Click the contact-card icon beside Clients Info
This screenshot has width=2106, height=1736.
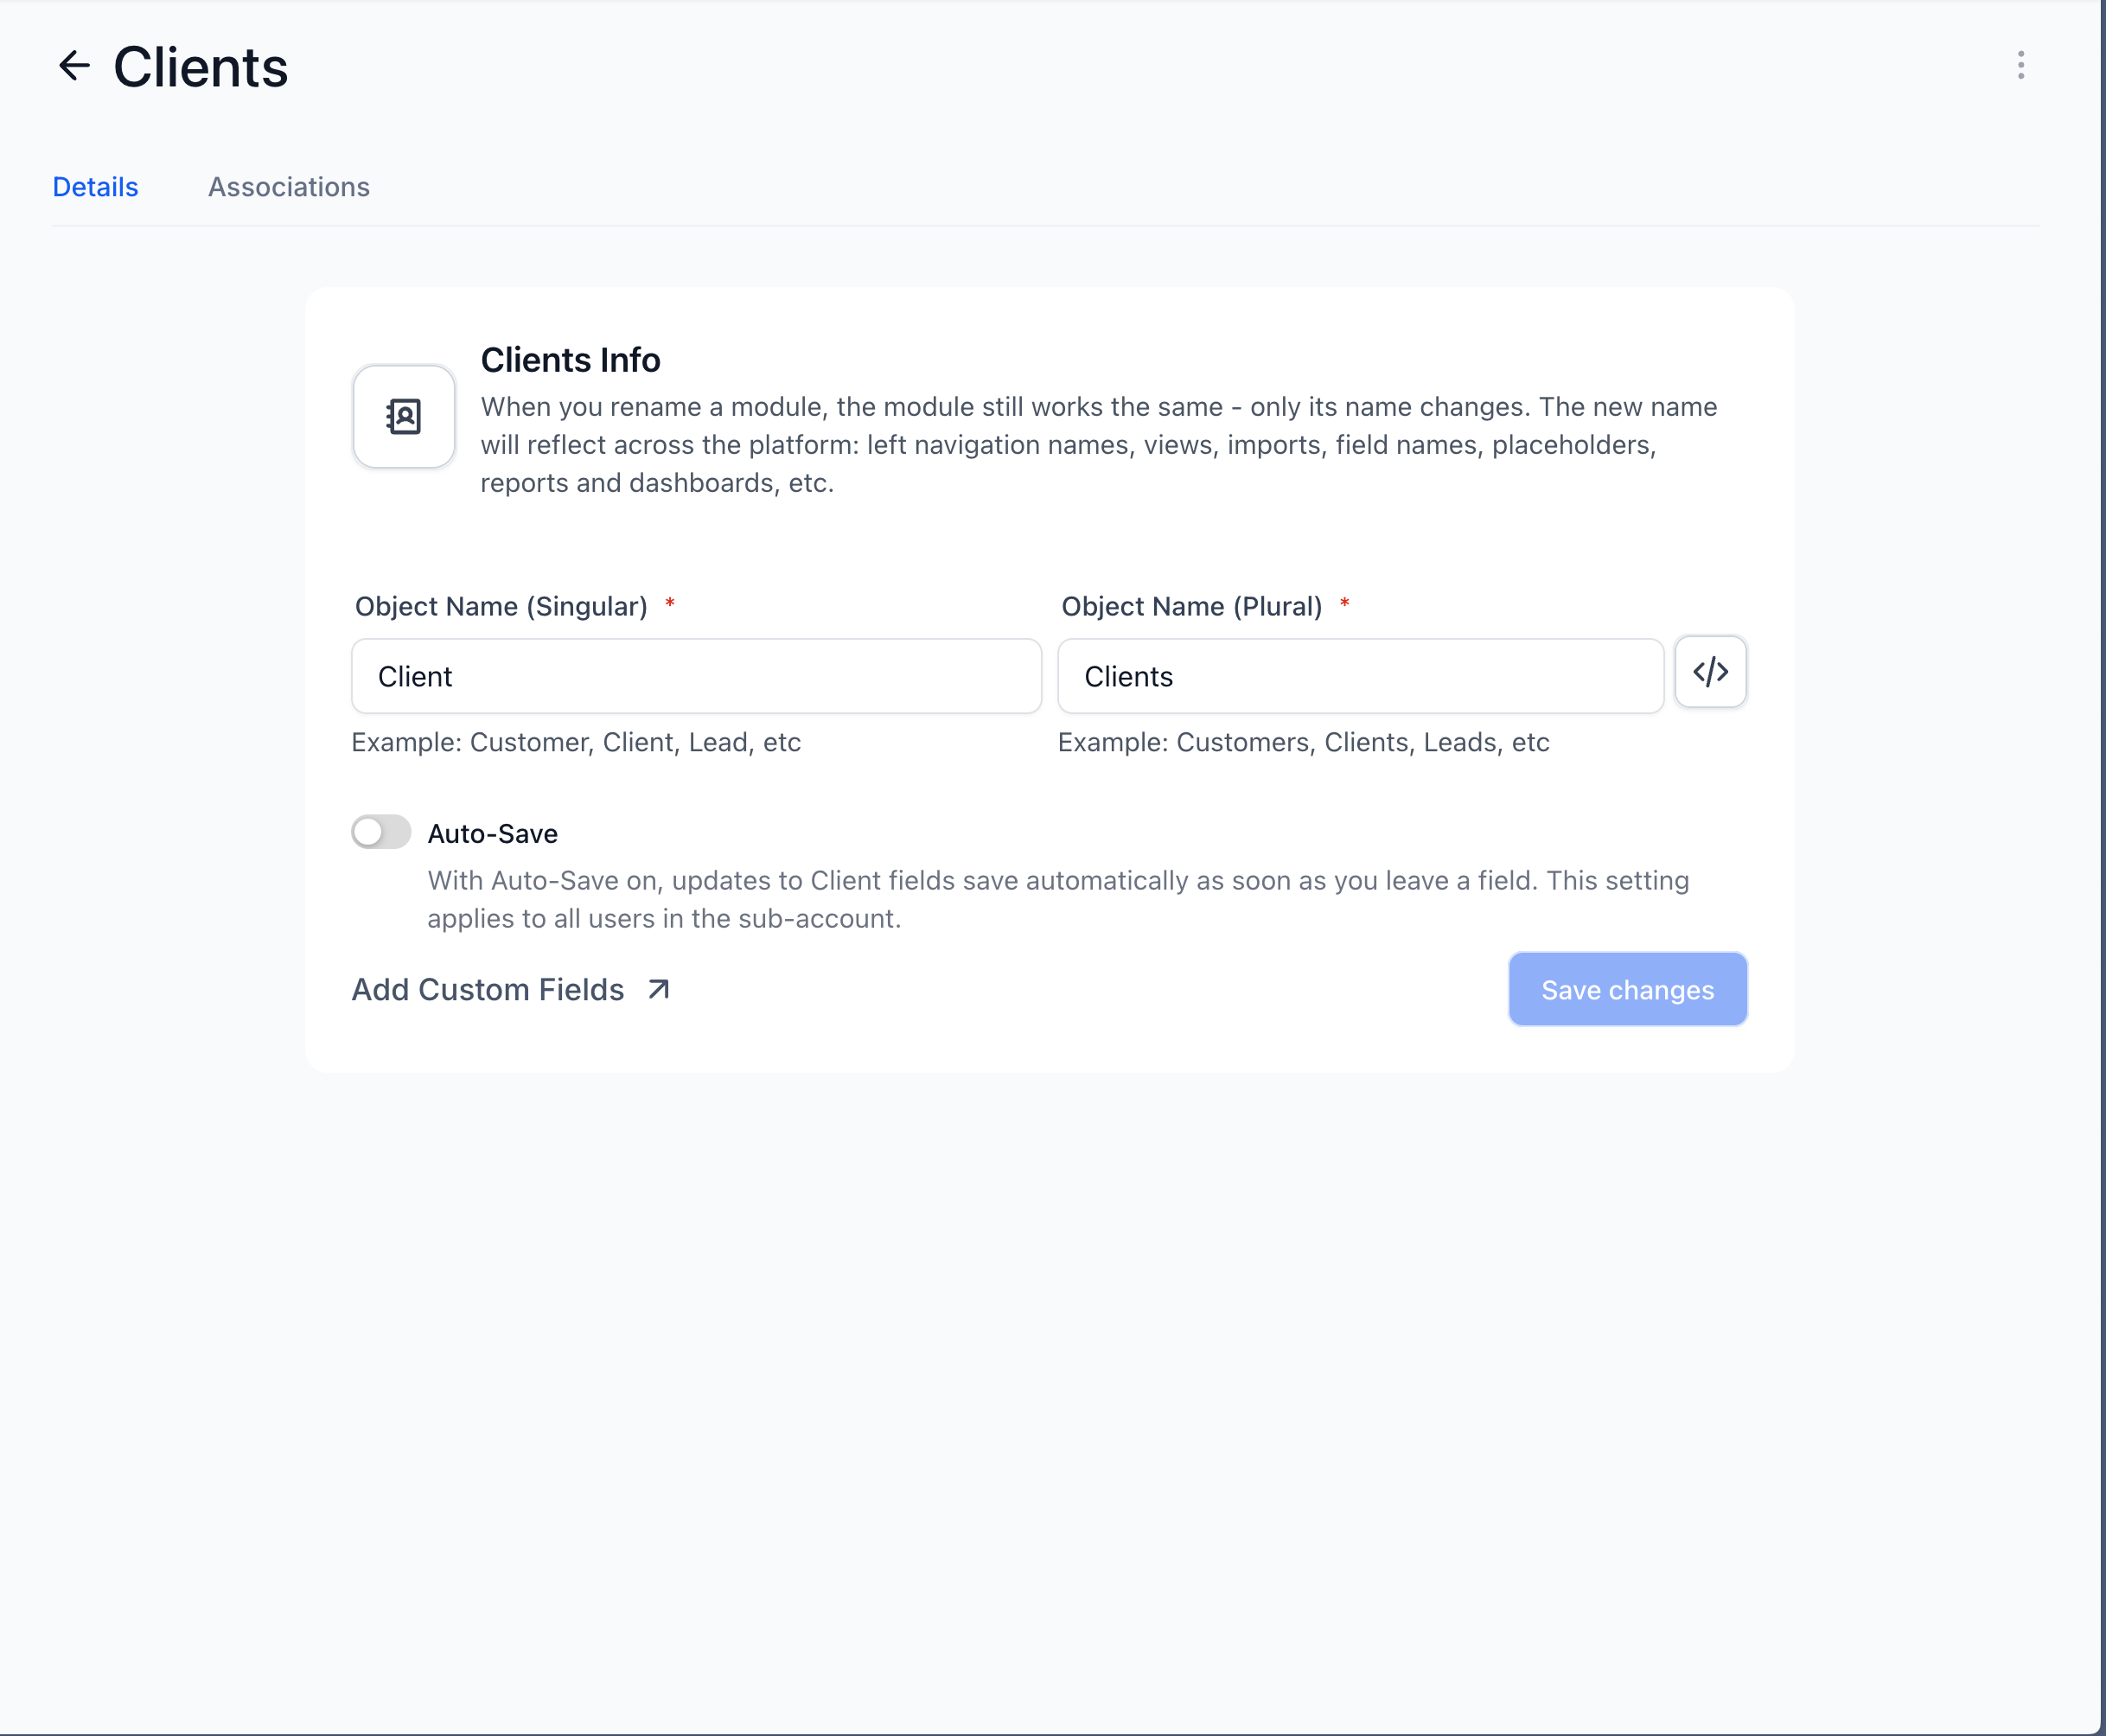(403, 417)
